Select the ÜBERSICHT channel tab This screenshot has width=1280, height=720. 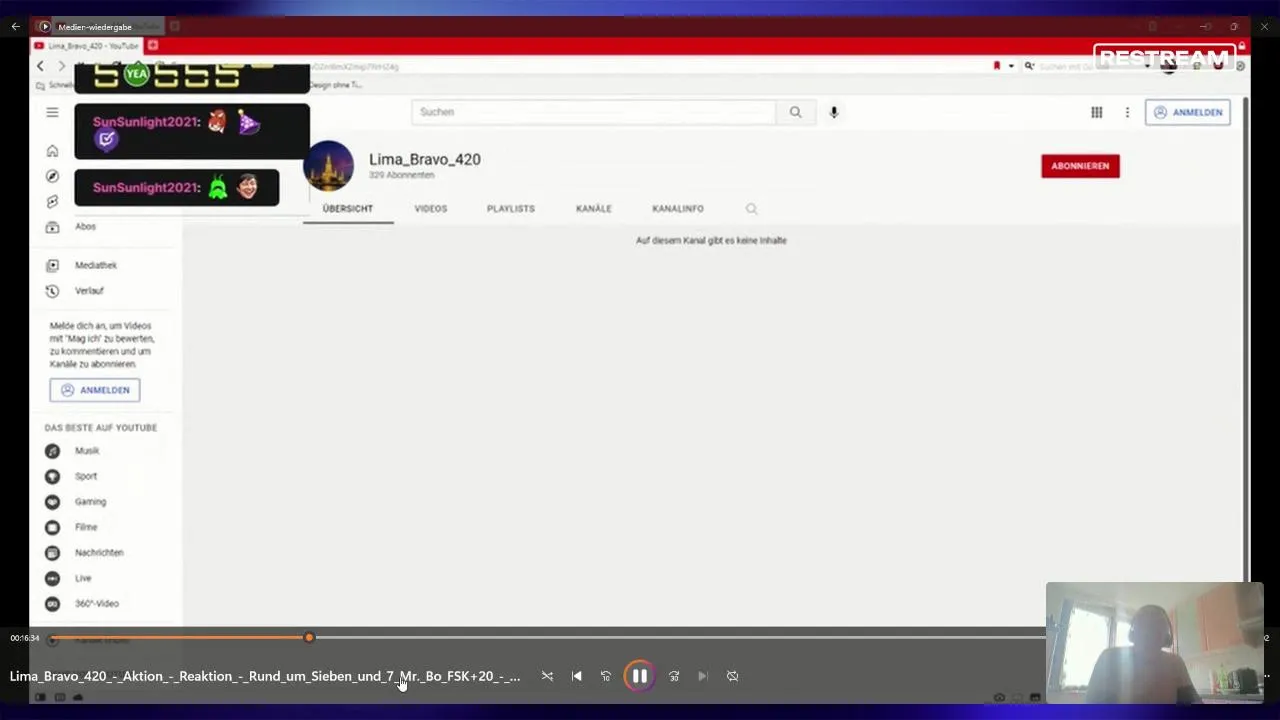pos(348,208)
